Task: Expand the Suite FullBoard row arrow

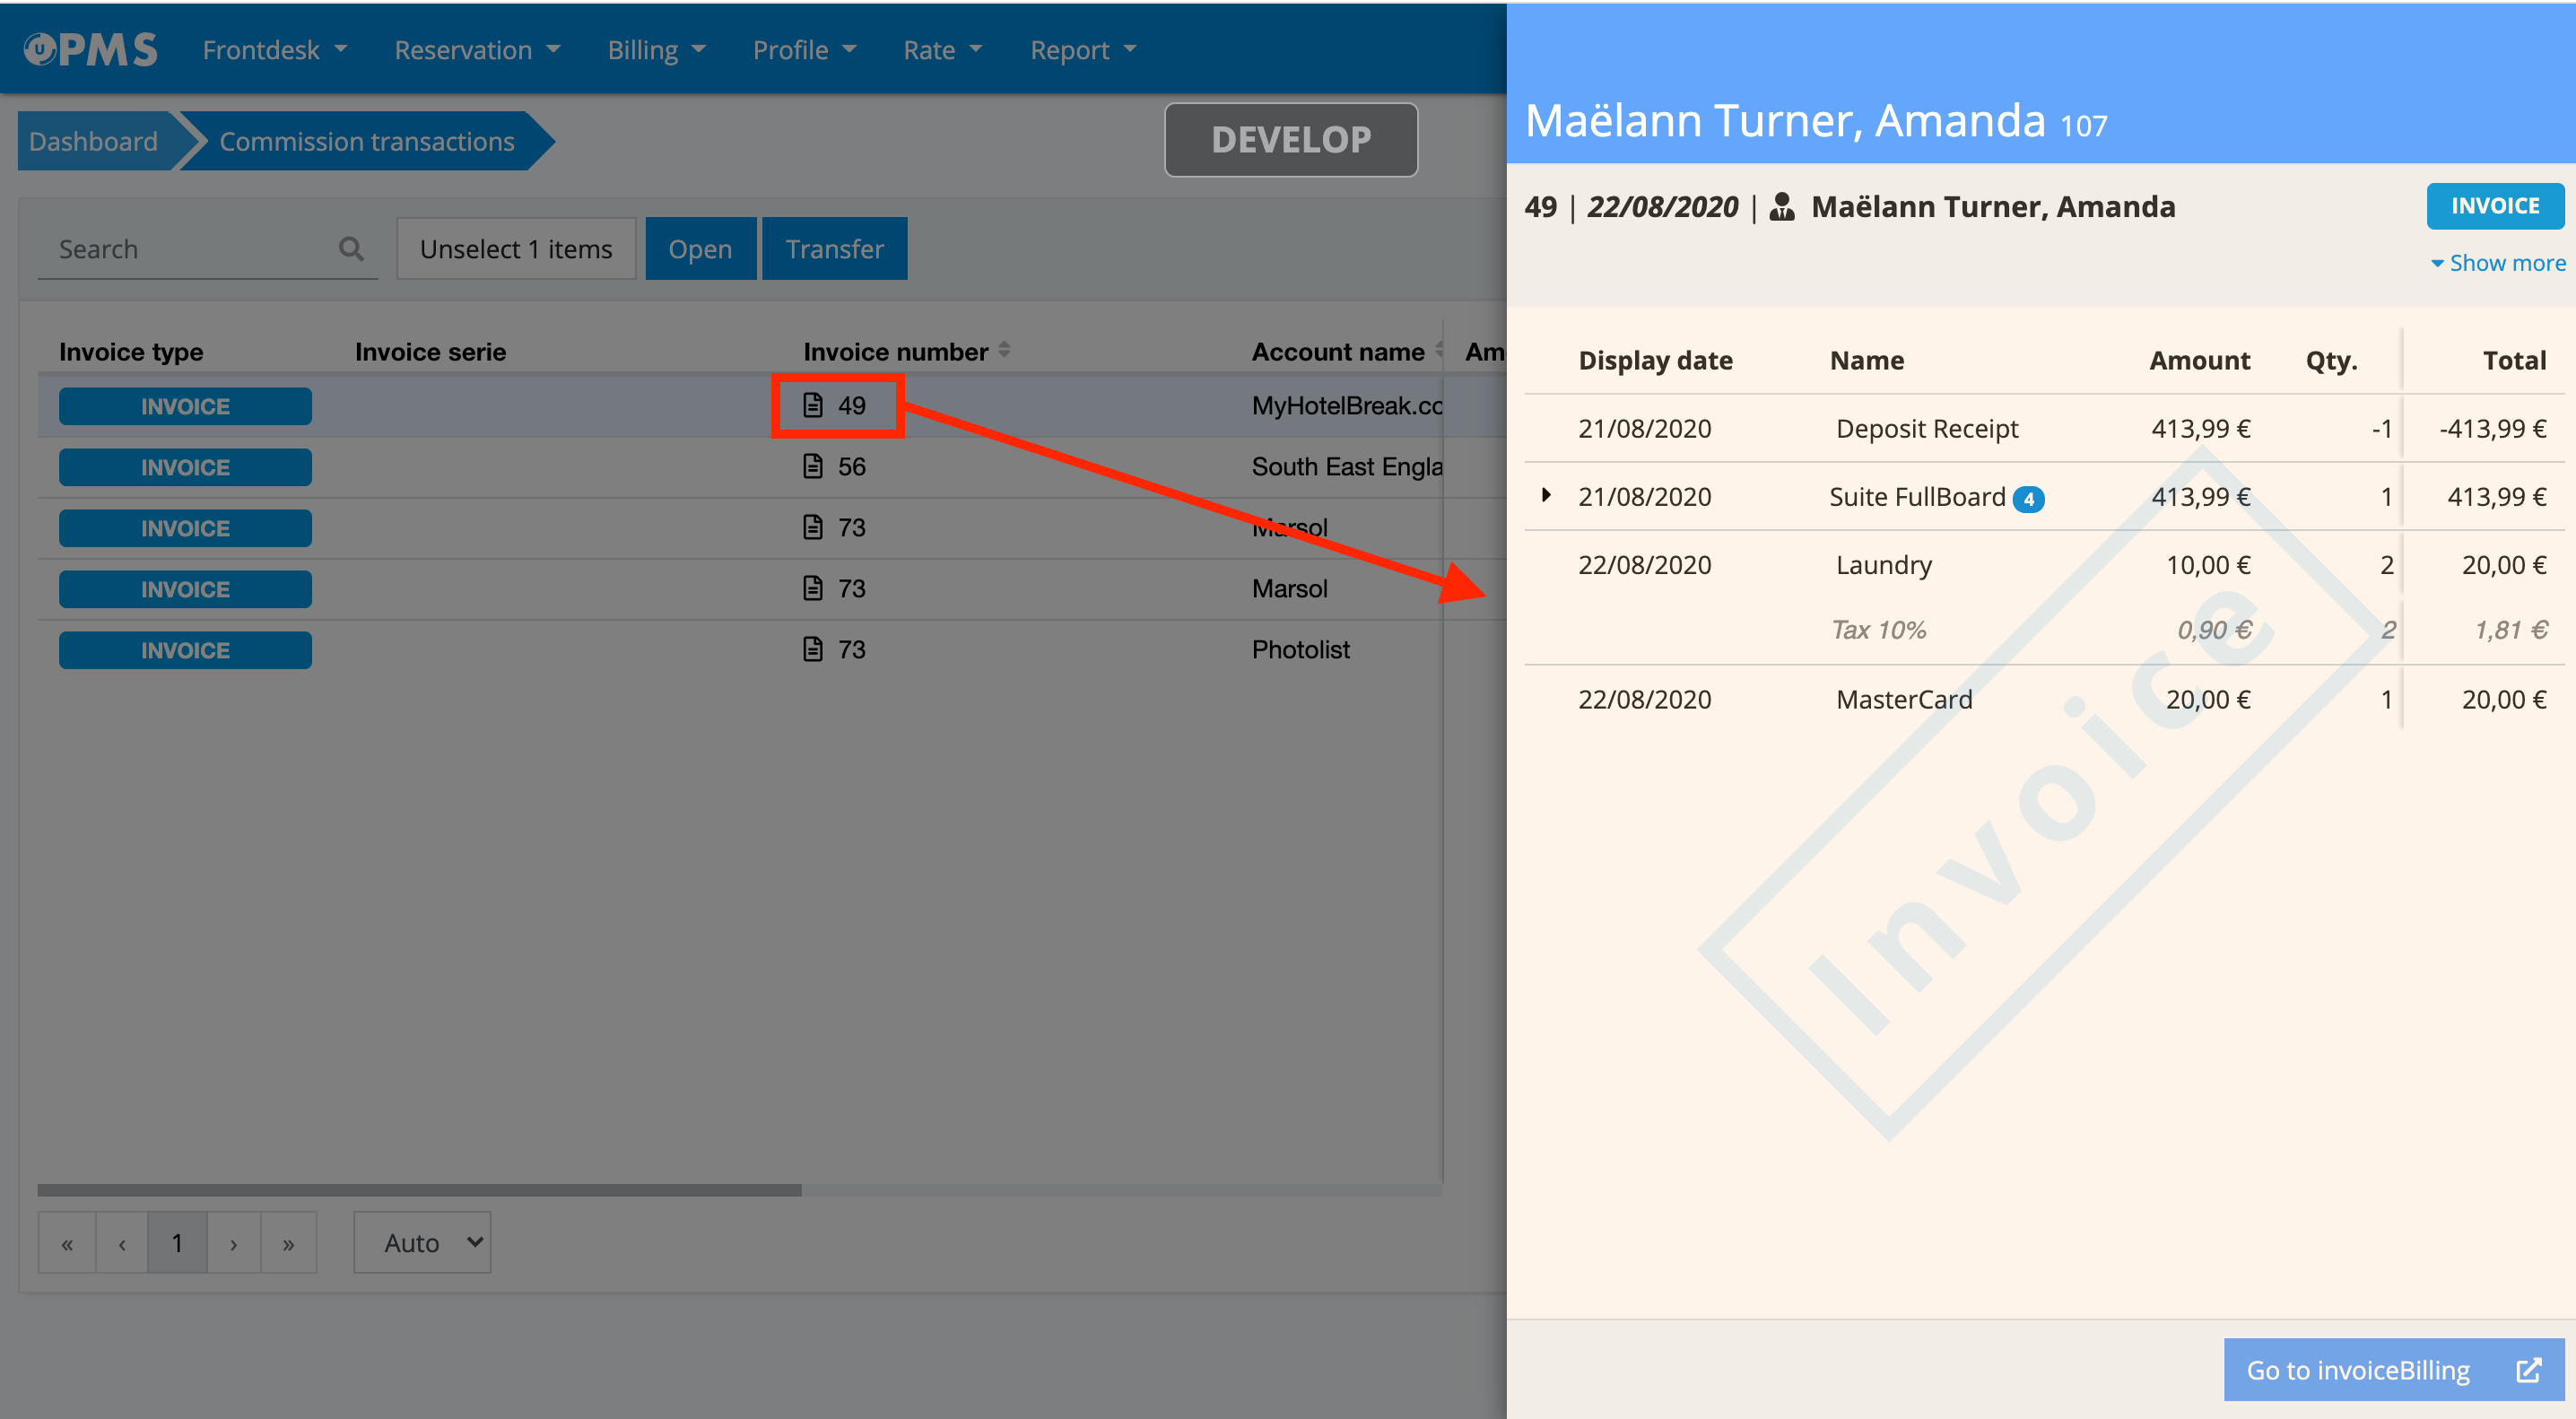Action: [x=1546, y=495]
